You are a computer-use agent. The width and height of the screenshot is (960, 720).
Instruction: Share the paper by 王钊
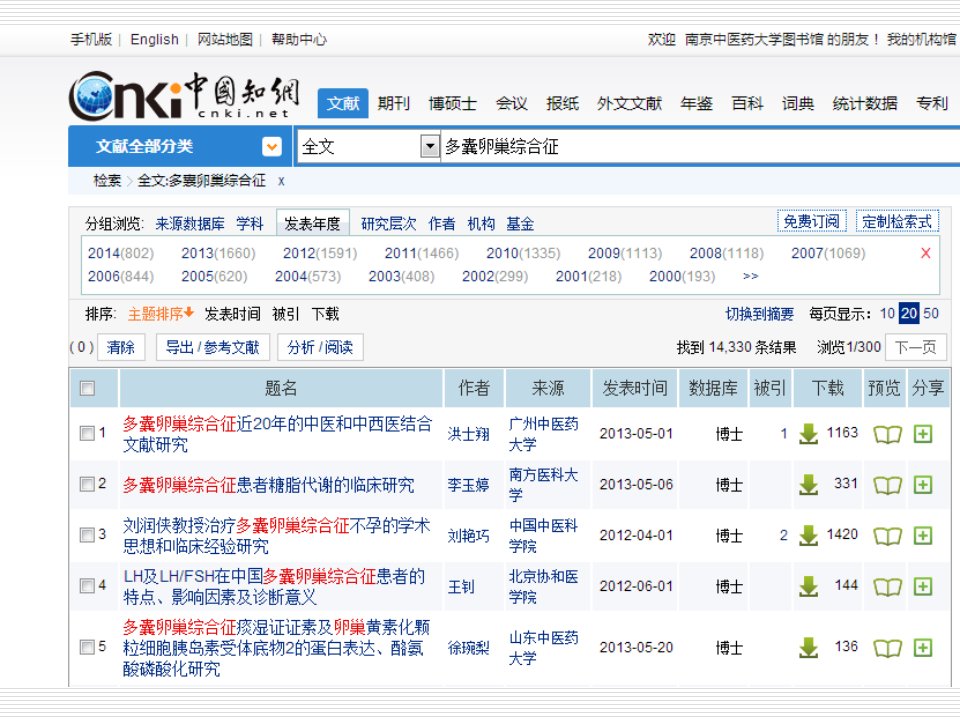pos(923,587)
